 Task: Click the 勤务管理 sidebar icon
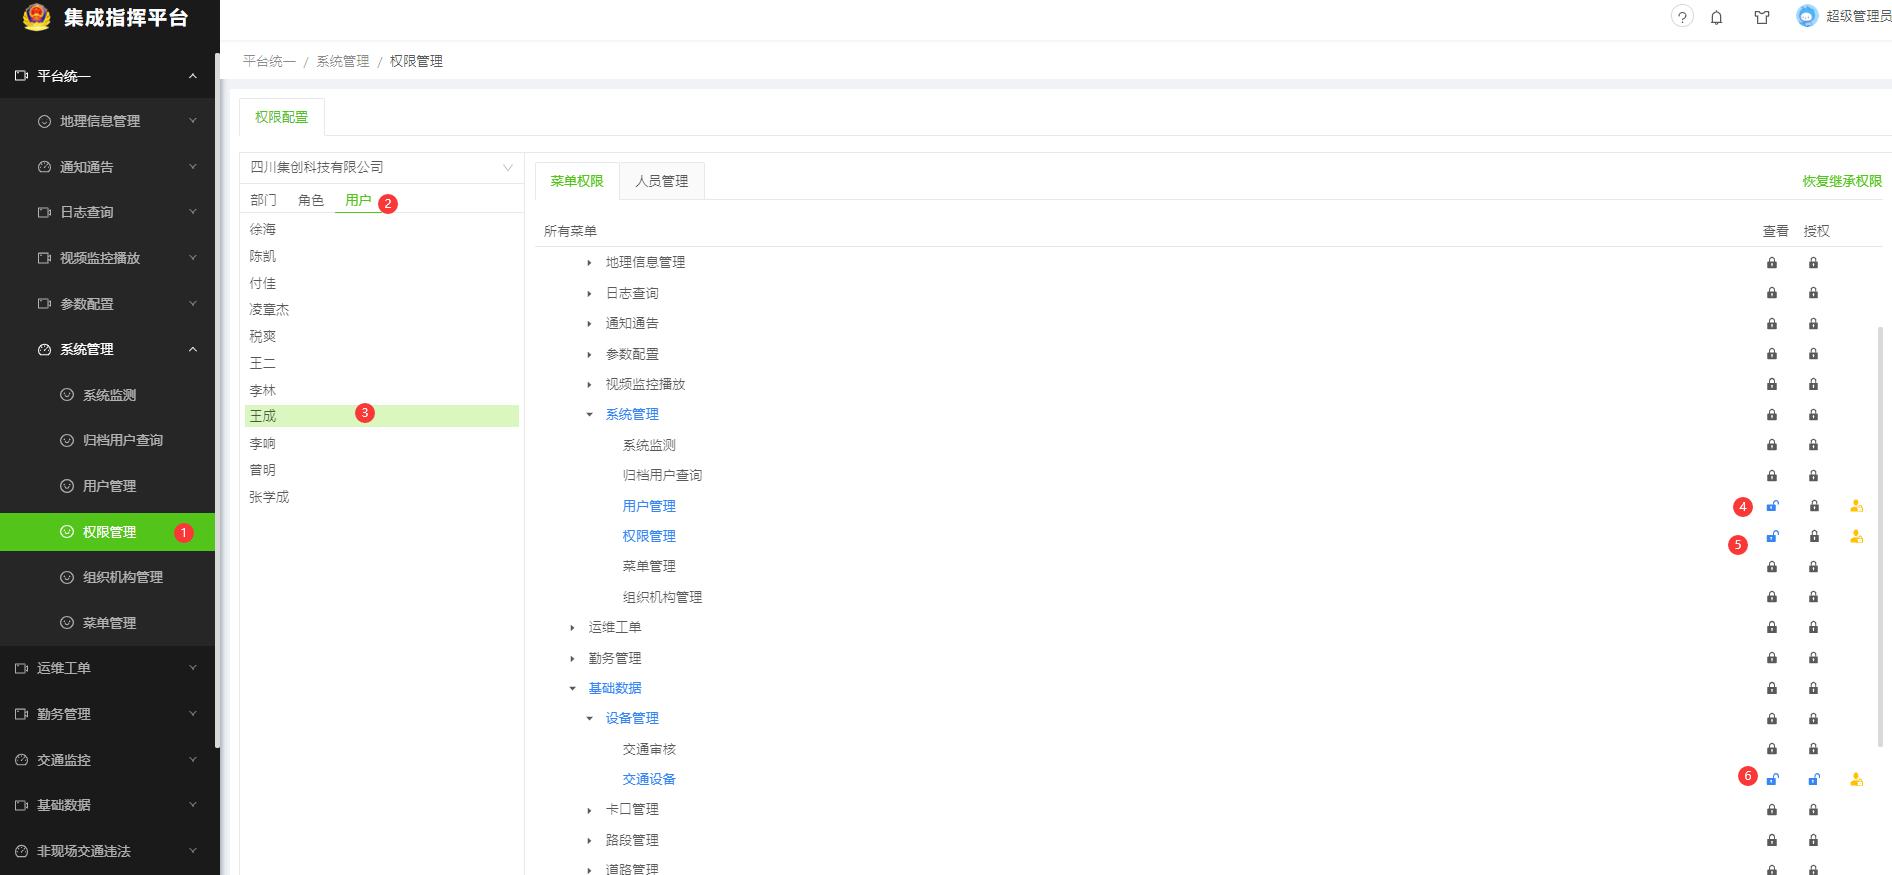pyautogui.click(x=21, y=714)
